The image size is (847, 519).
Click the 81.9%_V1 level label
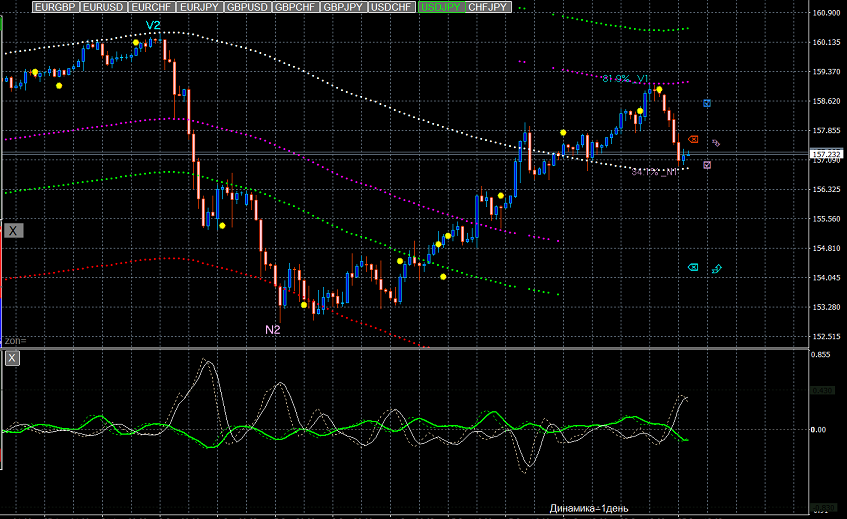(x=625, y=79)
